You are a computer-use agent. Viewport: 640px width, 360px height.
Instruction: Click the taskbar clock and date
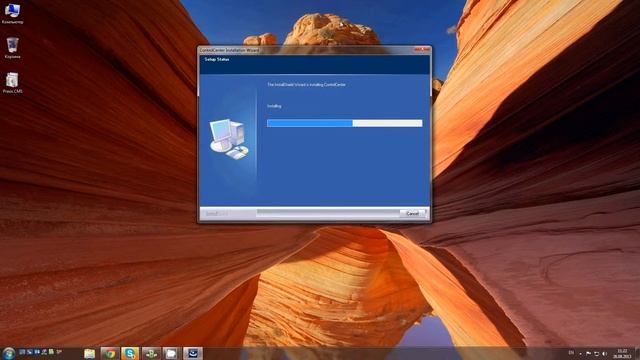point(622,353)
